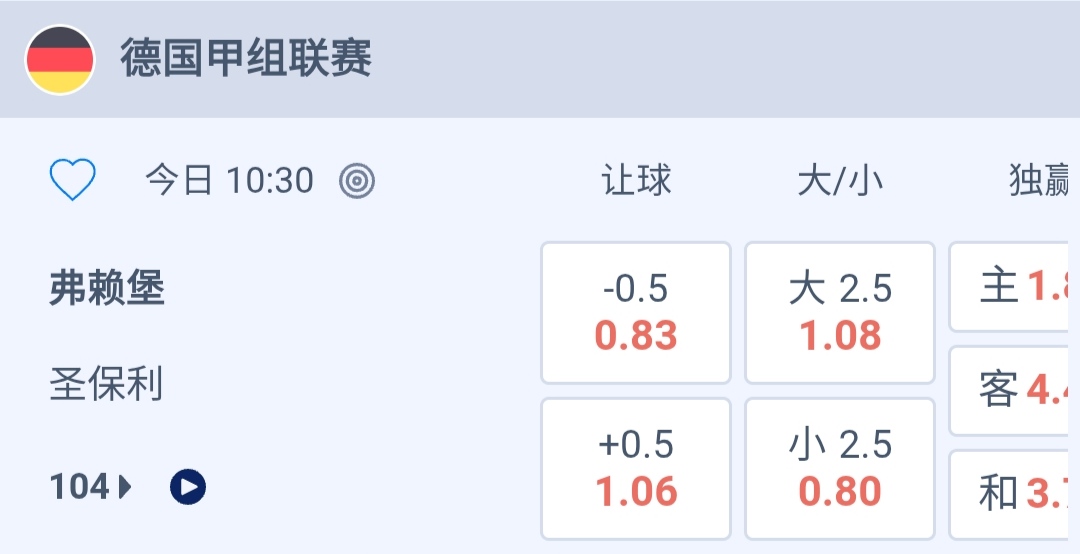Expand the 104 more markets arrow
1080x554 pixels.
pyautogui.click(x=126, y=487)
